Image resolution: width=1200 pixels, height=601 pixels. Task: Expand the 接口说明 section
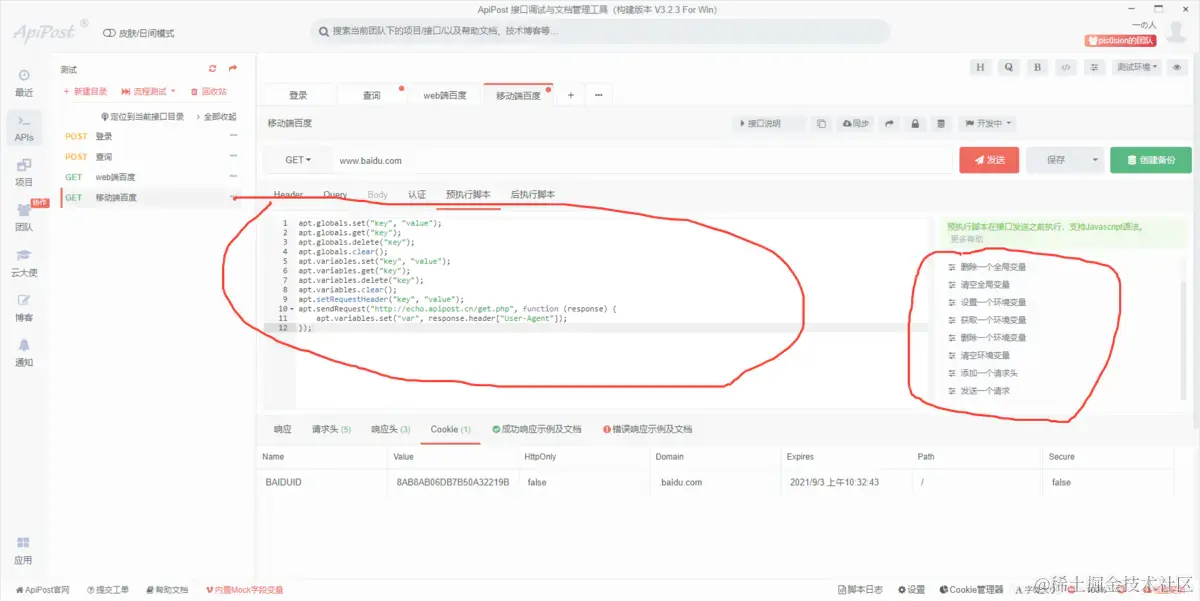(770, 124)
